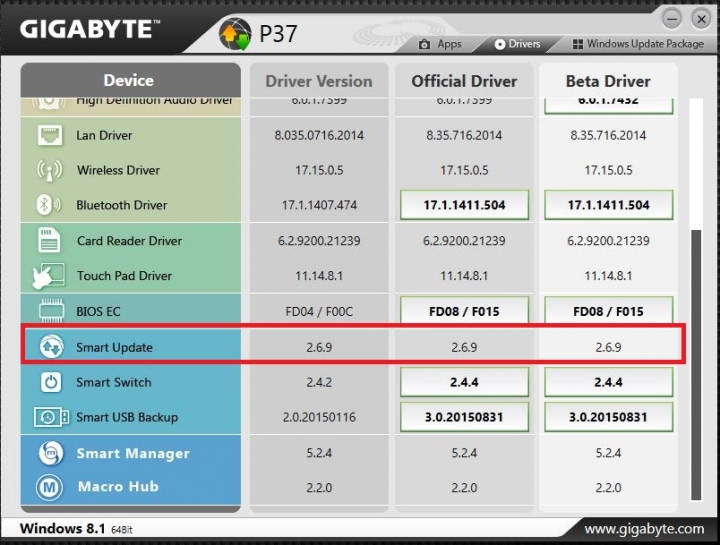720x545 pixels.
Task: Click installed Lan version 8.035.0716.2014
Action: pos(319,135)
